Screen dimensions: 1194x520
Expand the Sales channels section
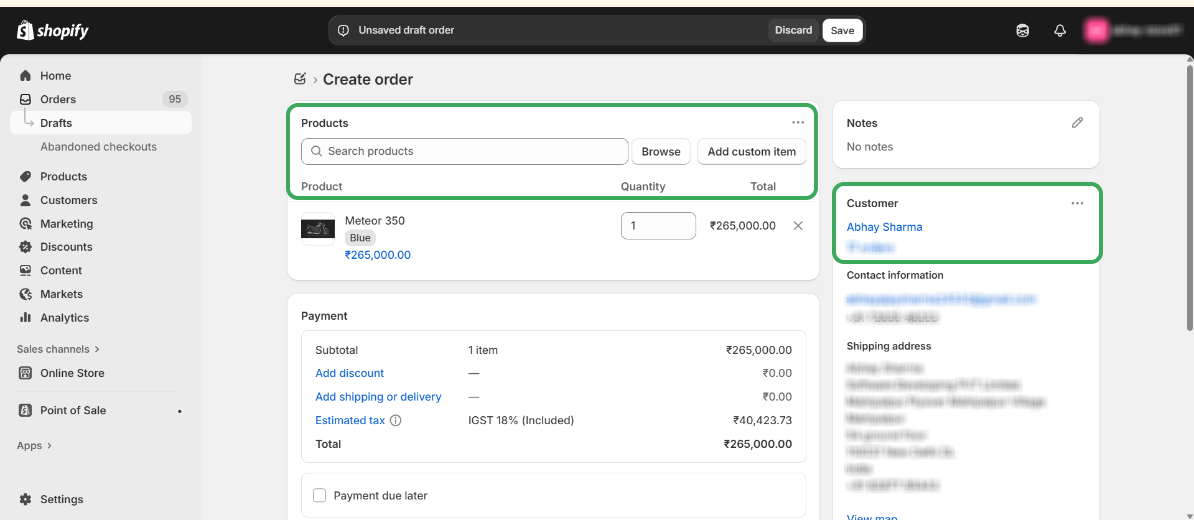click(58, 349)
